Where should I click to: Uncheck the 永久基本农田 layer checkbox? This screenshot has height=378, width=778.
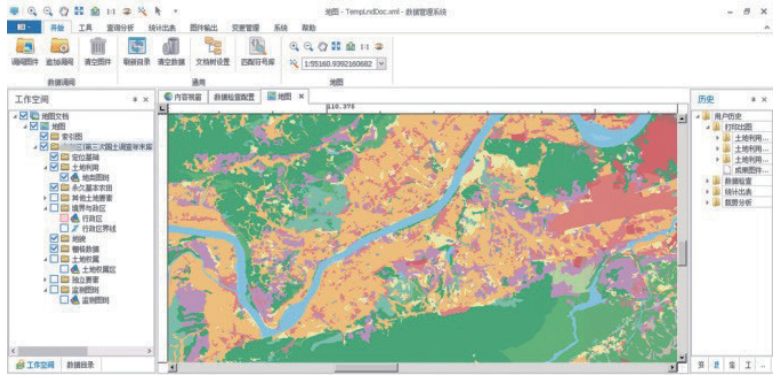point(54,188)
